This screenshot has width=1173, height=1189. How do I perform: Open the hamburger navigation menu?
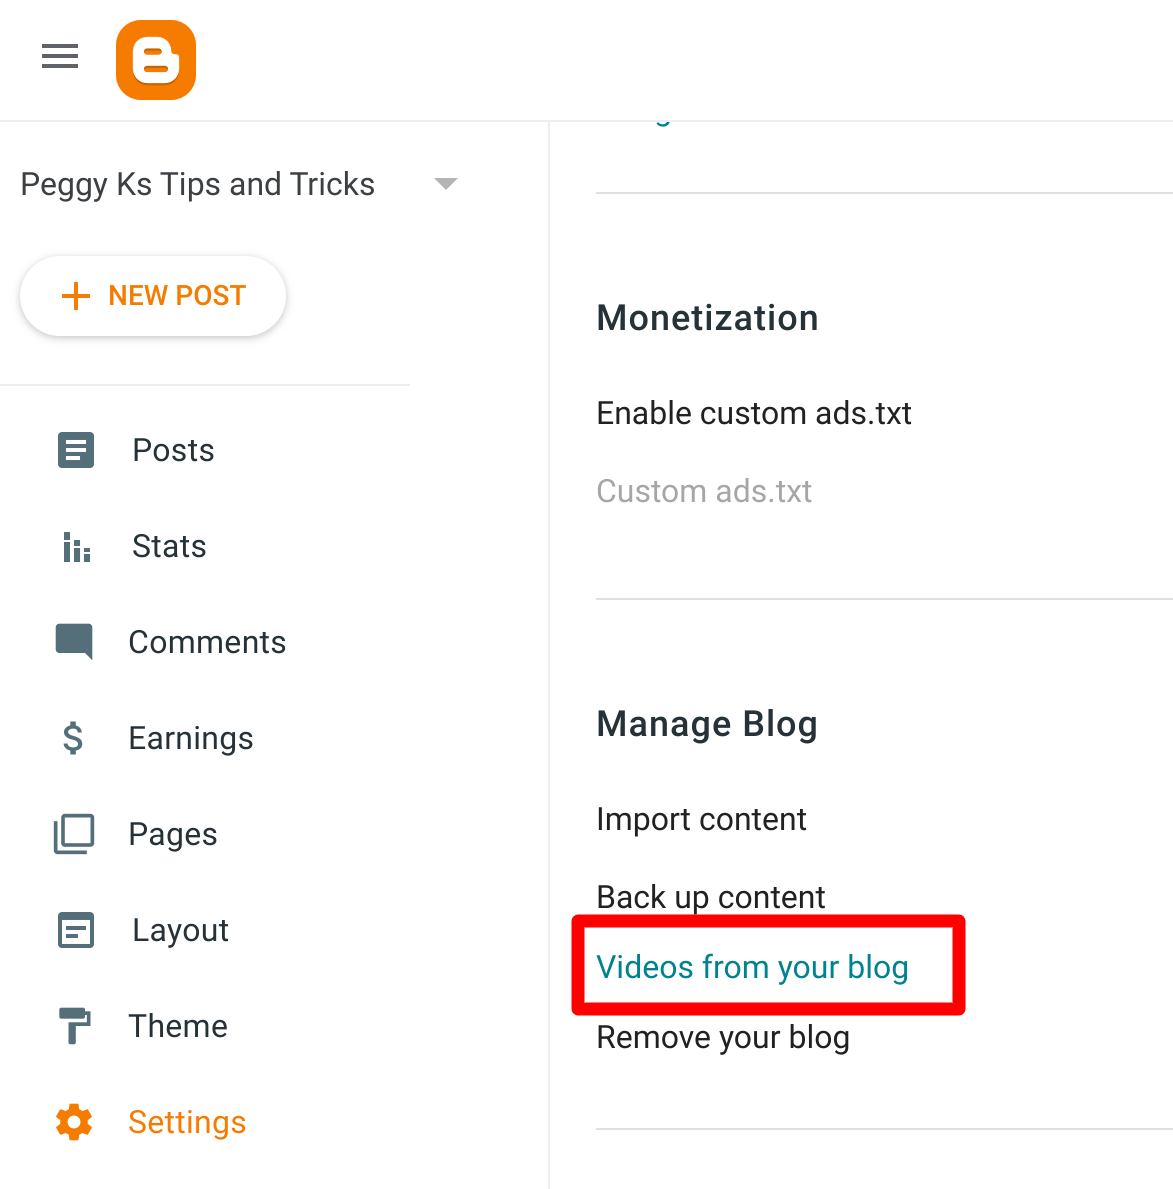(59, 57)
